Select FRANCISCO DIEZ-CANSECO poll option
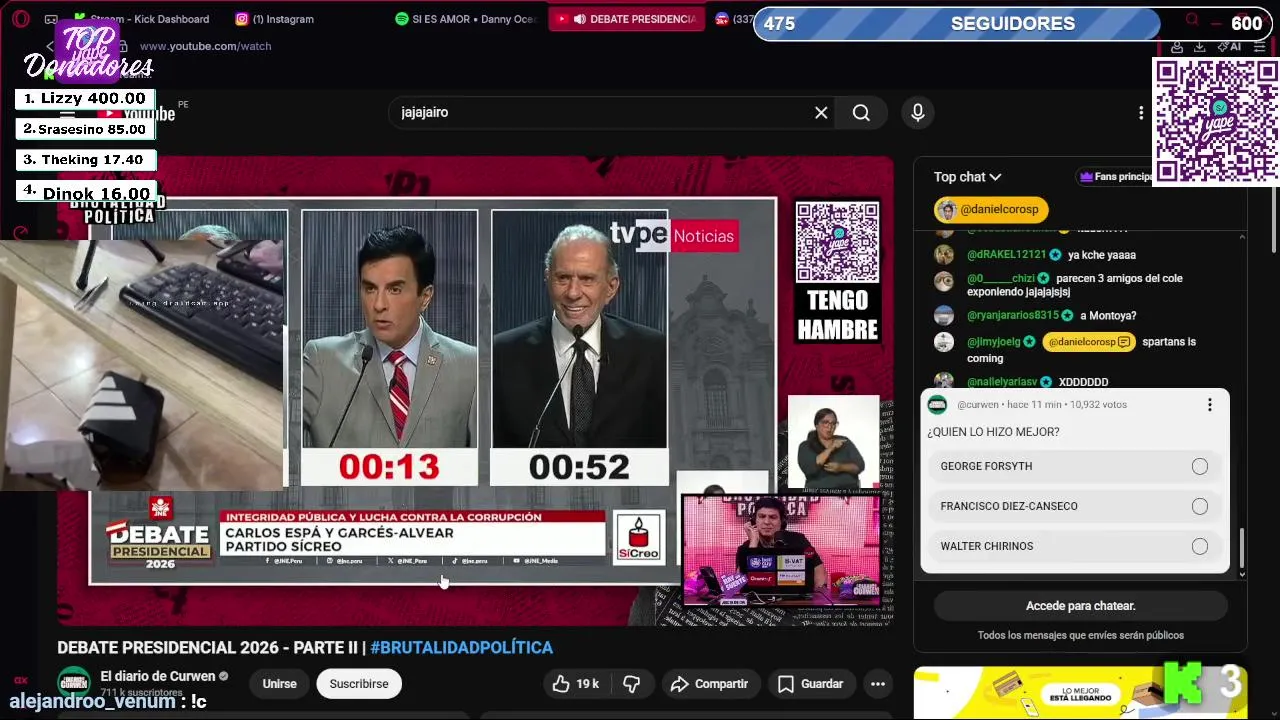The image size is (1280, 720). tap(1074, 506)
